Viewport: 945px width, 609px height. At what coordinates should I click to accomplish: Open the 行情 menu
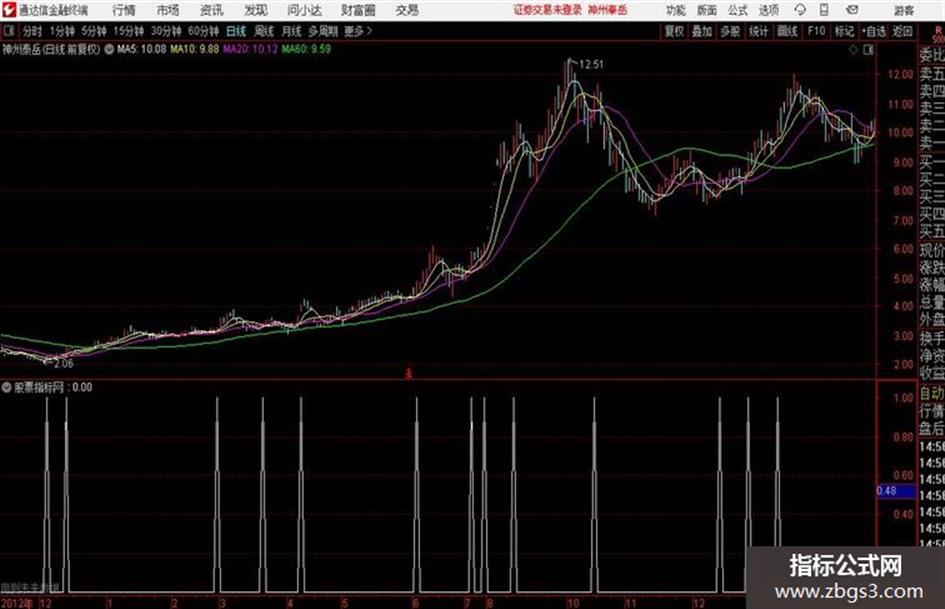[x=124, y=10]
